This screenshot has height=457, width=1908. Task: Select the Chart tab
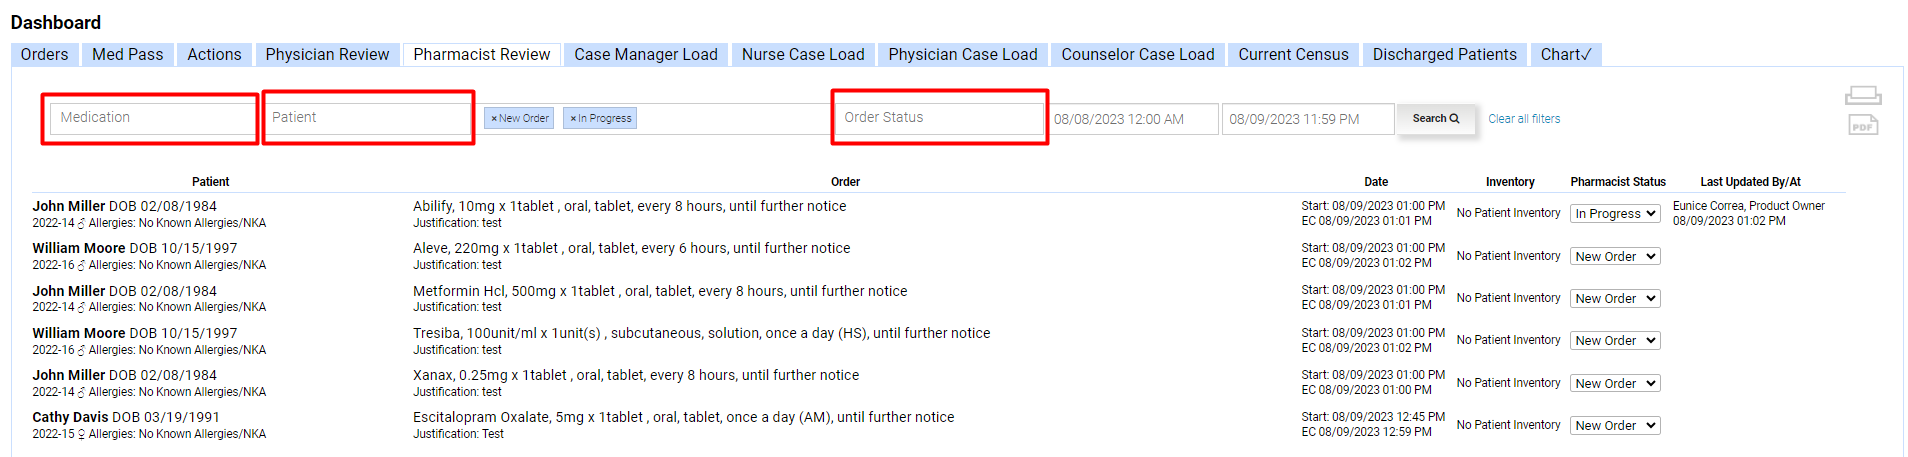coord(1565,55)
